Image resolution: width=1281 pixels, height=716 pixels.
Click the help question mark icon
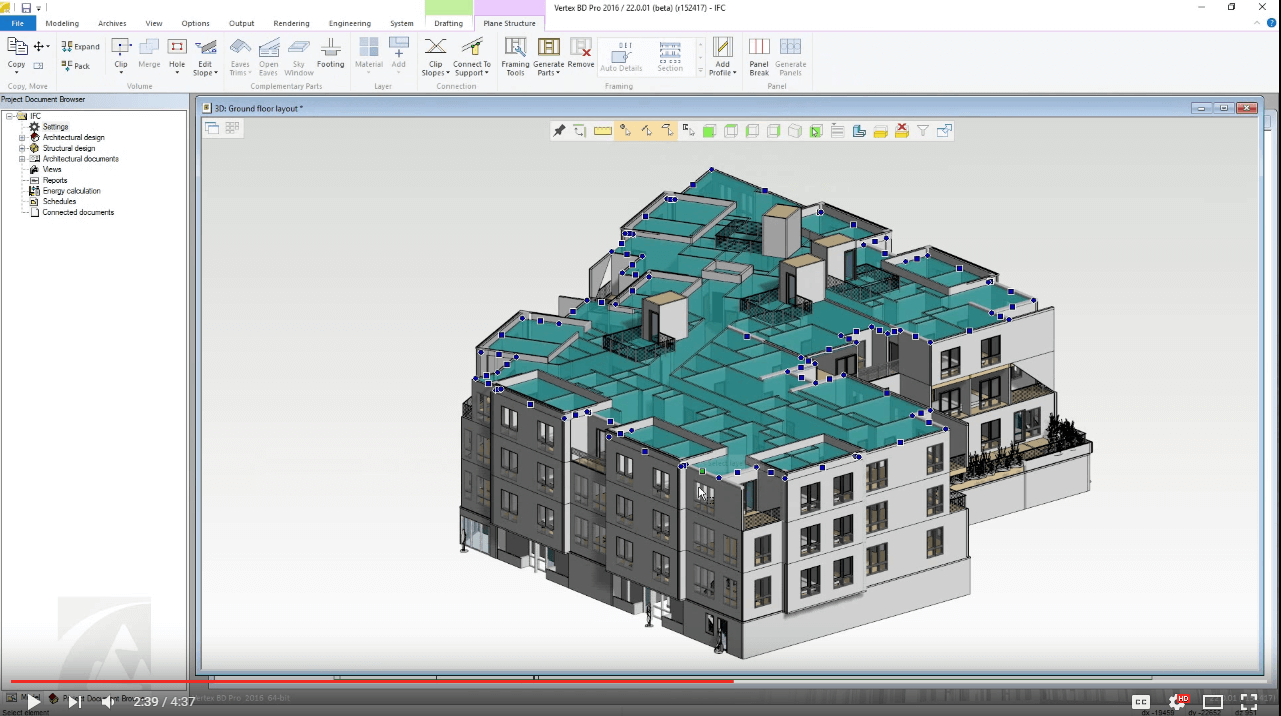[1272, 22]
